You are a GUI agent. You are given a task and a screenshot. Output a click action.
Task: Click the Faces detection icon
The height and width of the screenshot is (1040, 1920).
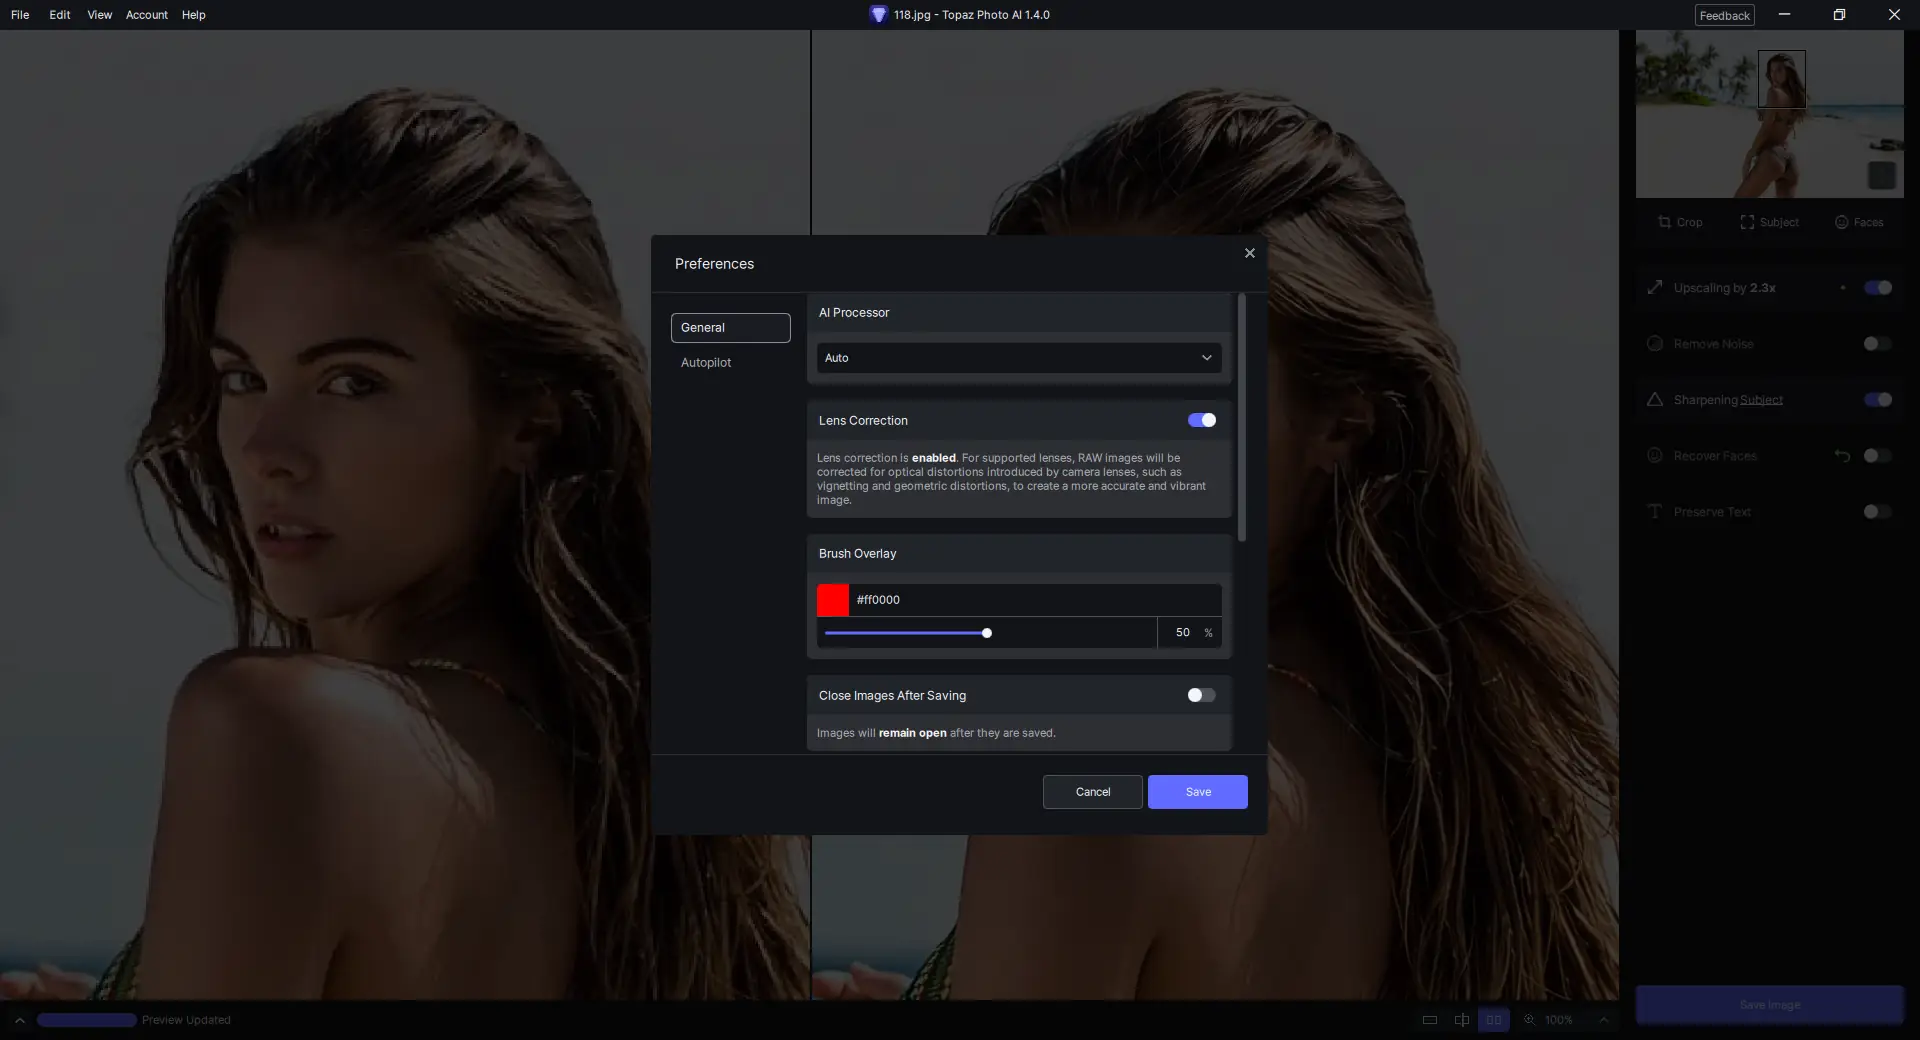(x=1841, y=222)
